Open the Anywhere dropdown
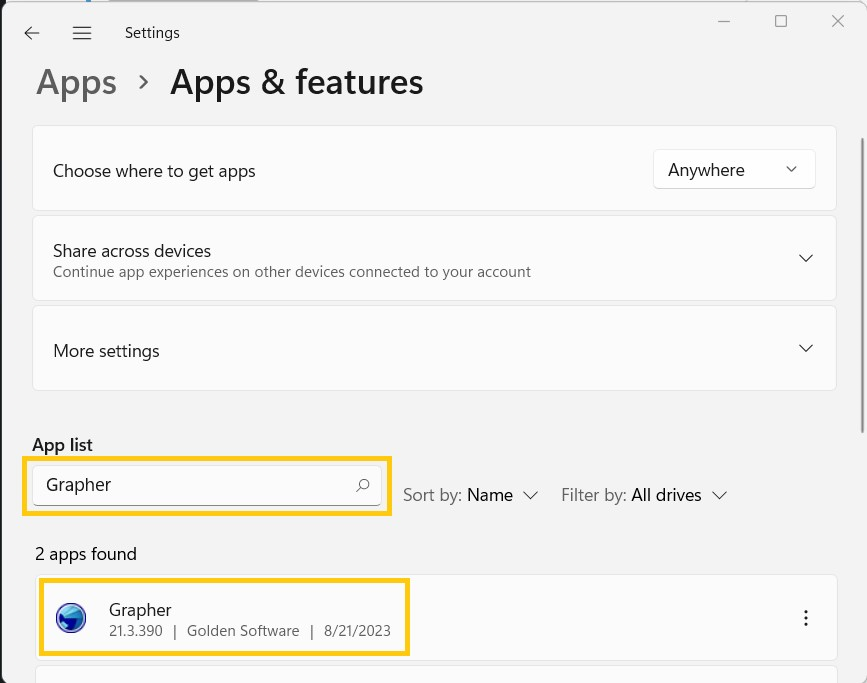 (734, 169)
